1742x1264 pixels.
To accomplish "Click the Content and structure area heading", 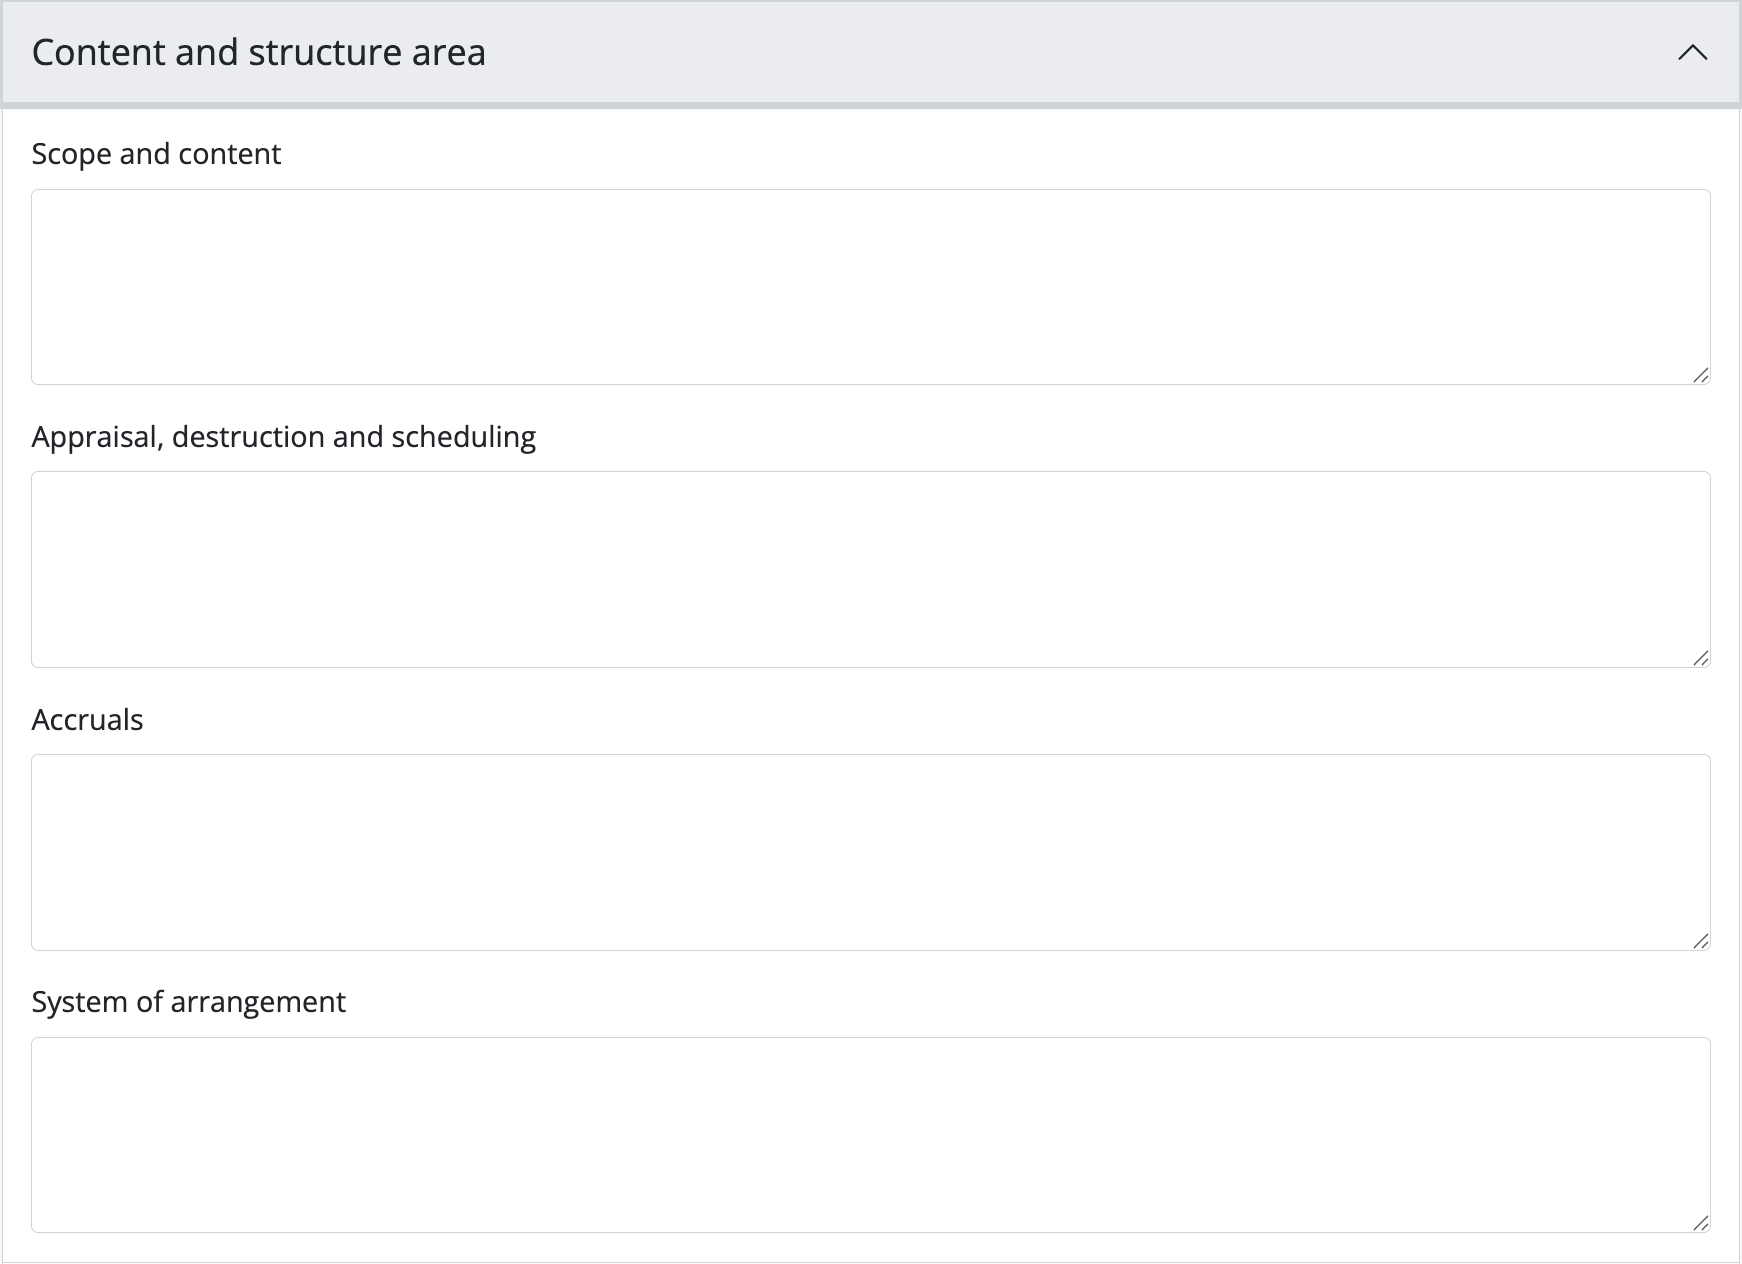I will click(258, 53).
